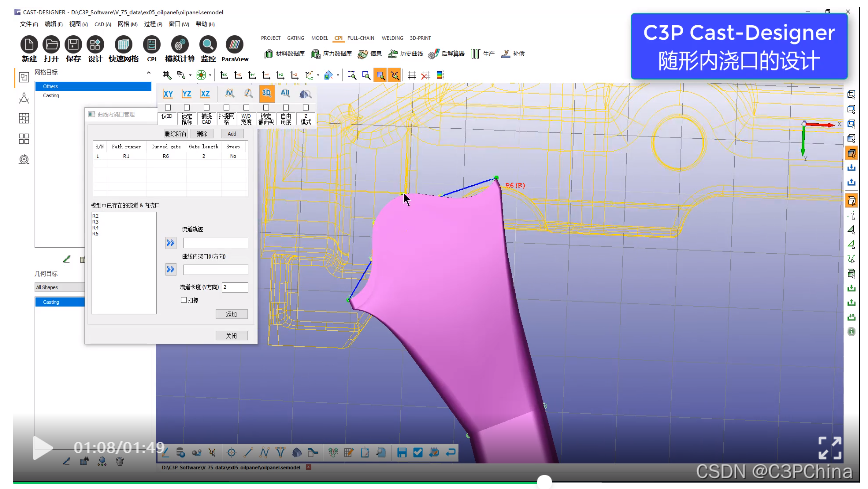Tick the checkbox below the All button
Screen dimensions: 868x489
pyautogui.click(x=286, y=107)
